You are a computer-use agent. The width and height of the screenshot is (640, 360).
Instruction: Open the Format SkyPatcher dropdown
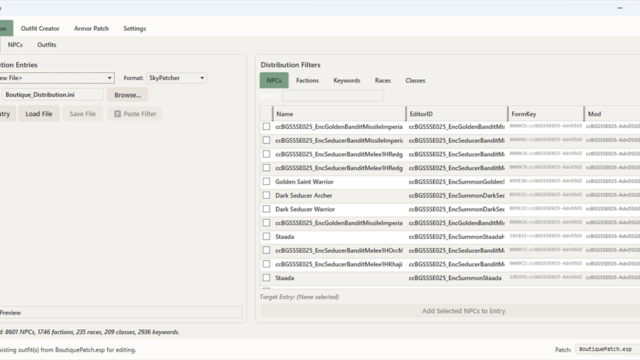pyautogui.click(x=177, y=78)
